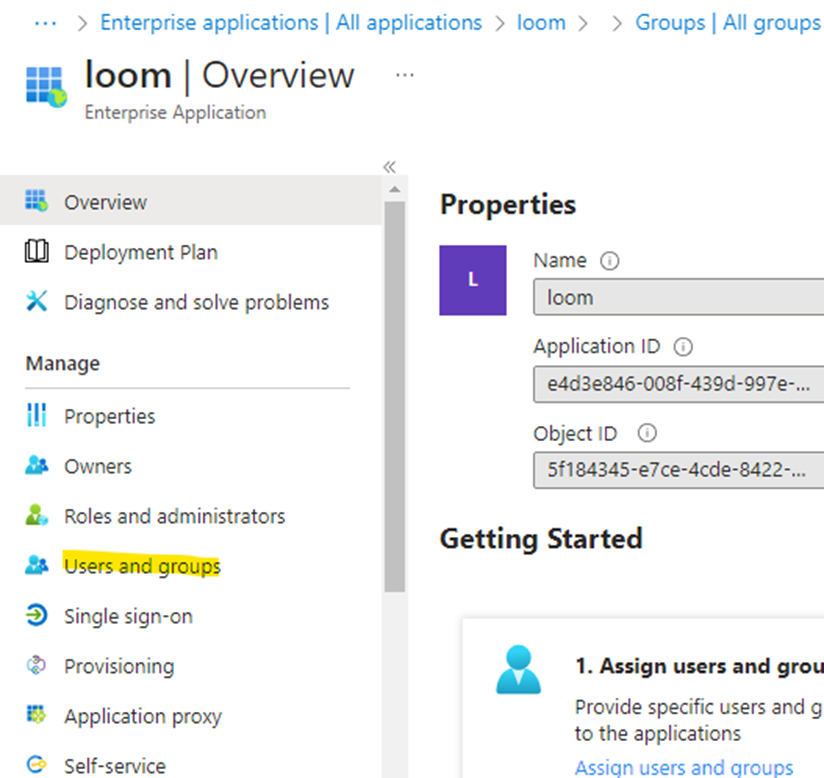Click the purple L application logo tile
The image size is (824, 778).
coord(473,280)
